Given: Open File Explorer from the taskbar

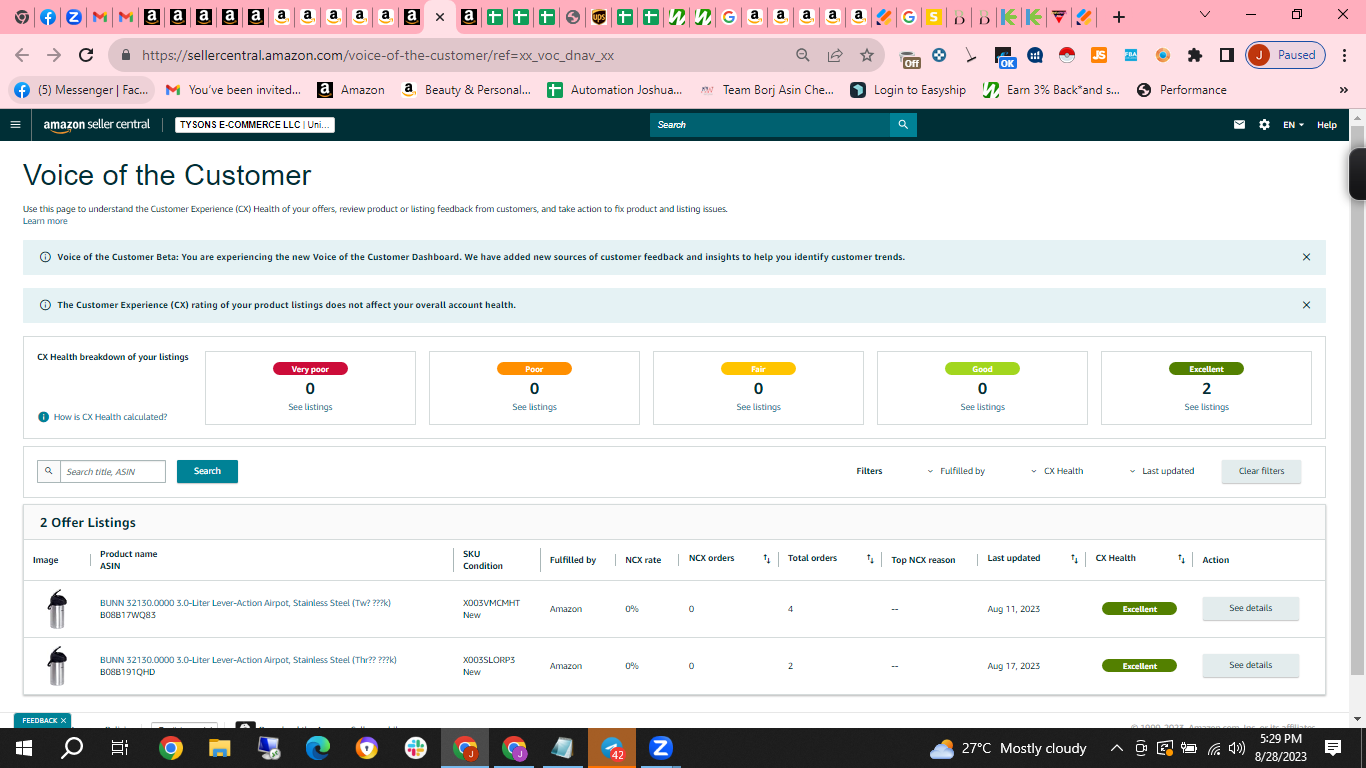Looking at the screenshot, I should (220, 748).
